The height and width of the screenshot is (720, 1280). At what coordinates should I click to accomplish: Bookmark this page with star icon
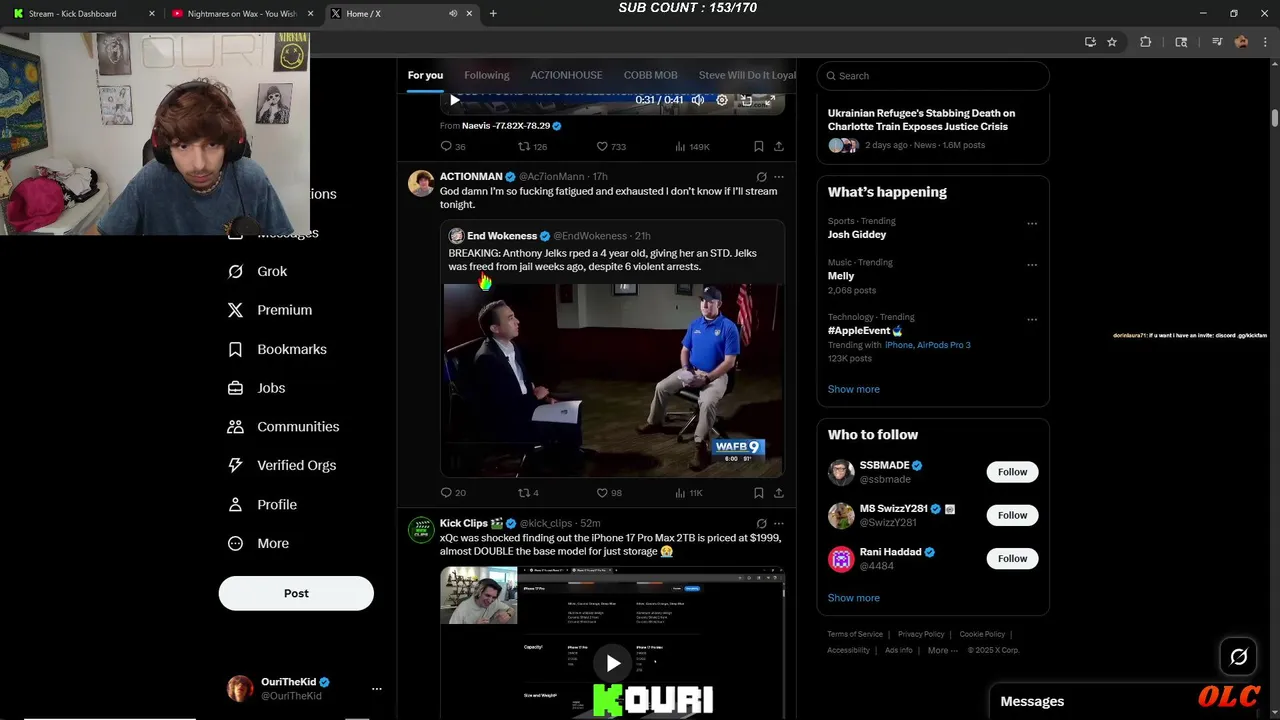(1112, 42)
